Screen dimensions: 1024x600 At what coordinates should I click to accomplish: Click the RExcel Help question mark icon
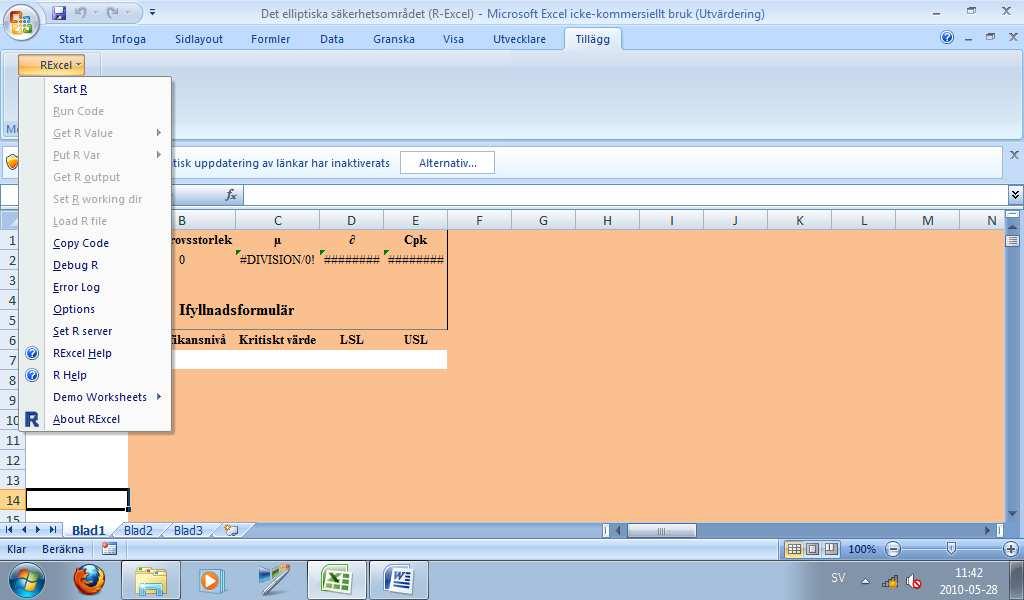tap(32, 353)
